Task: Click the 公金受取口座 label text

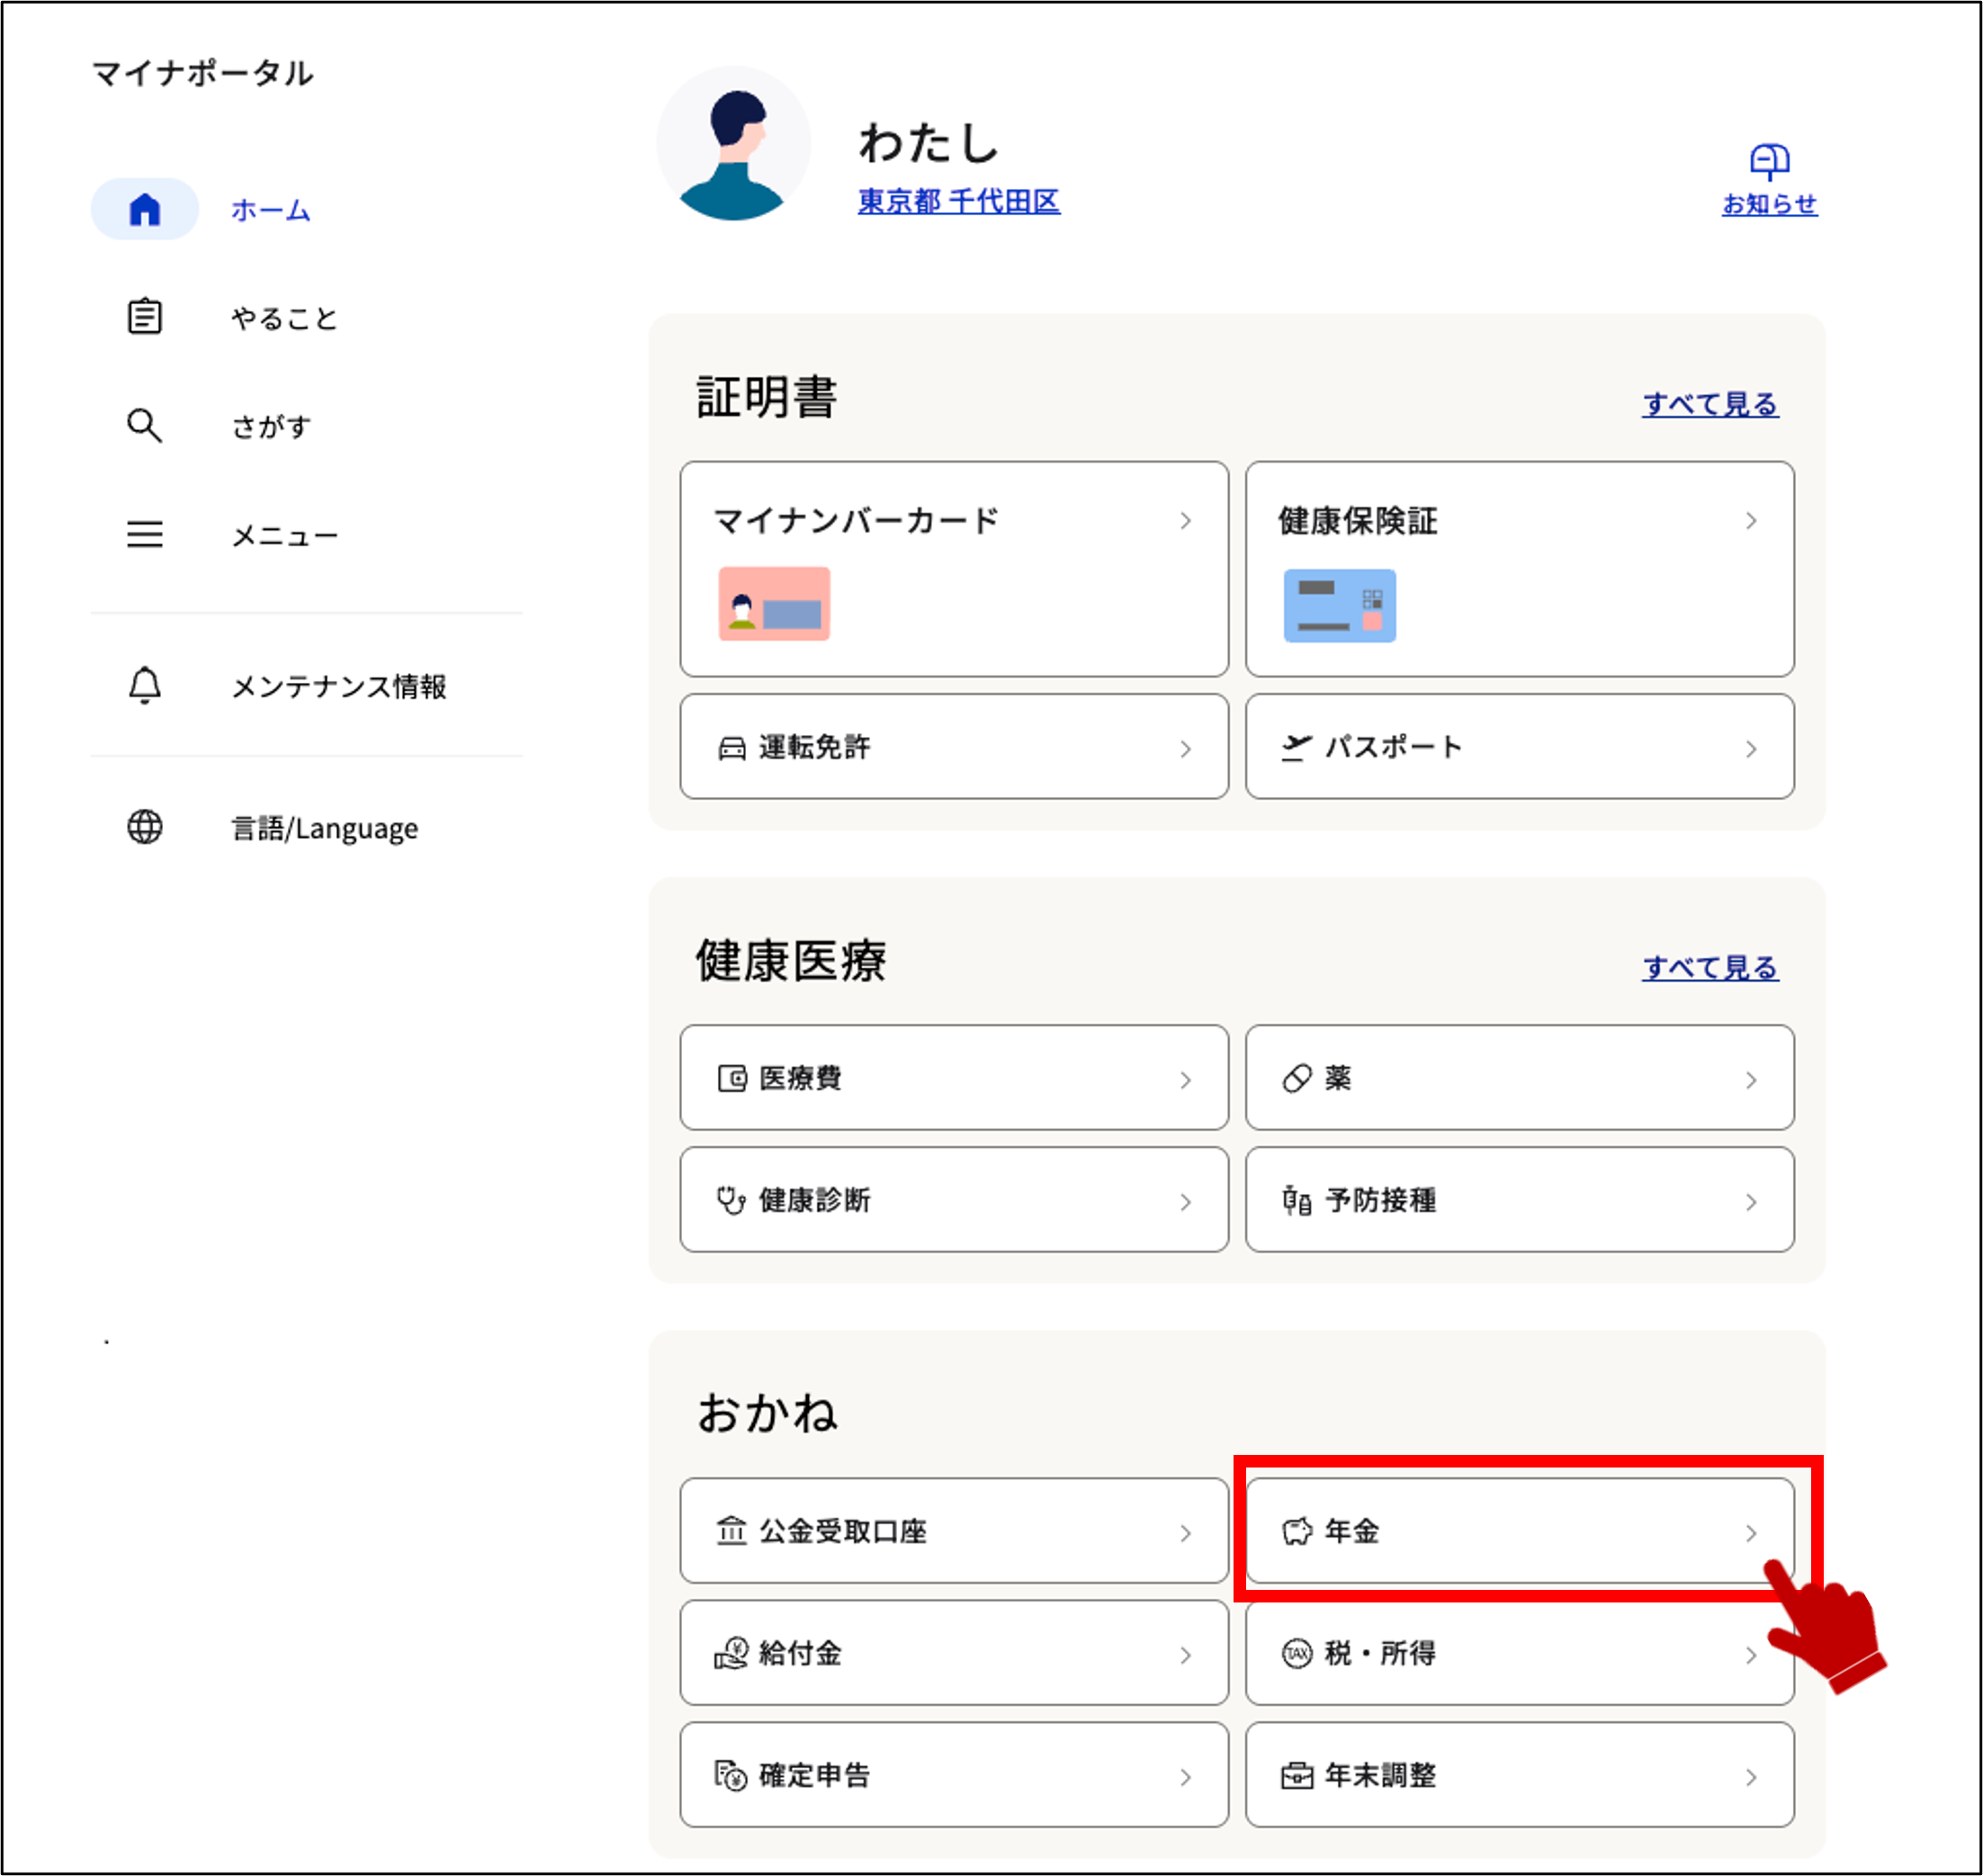Action: tap(843, 1531)
